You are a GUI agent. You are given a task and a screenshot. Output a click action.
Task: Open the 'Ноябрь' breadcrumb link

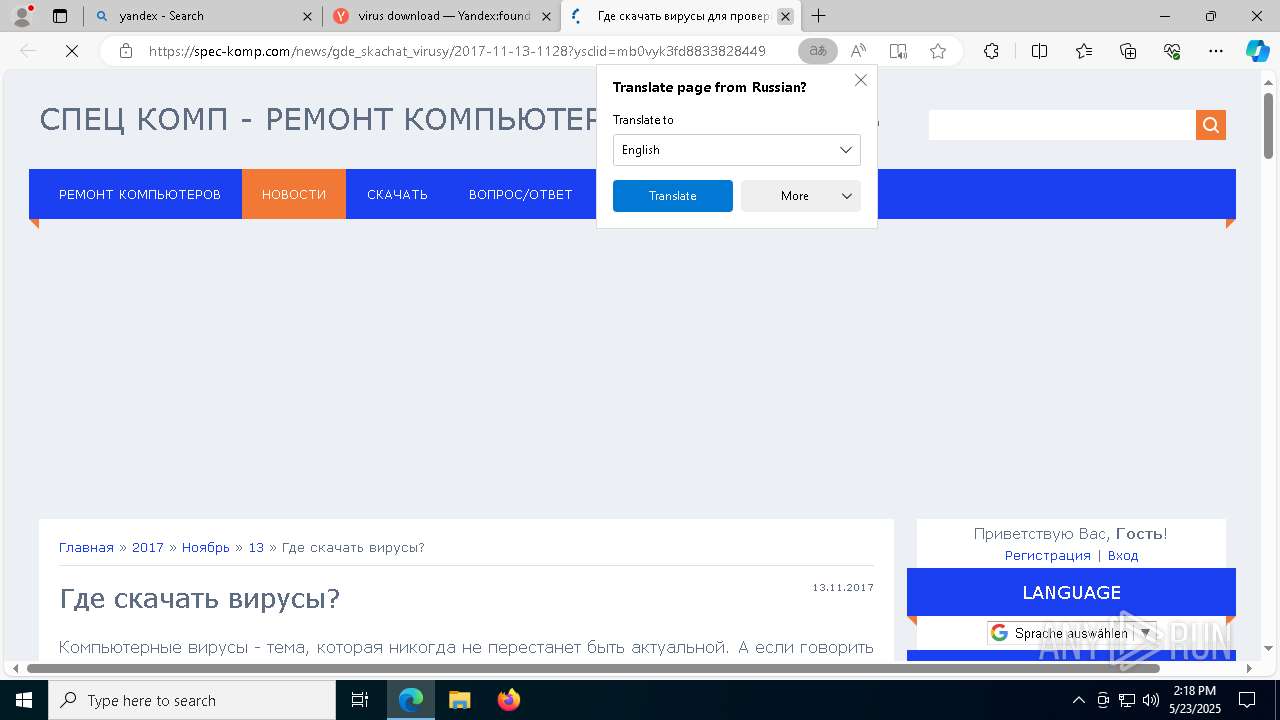(206, 547)
